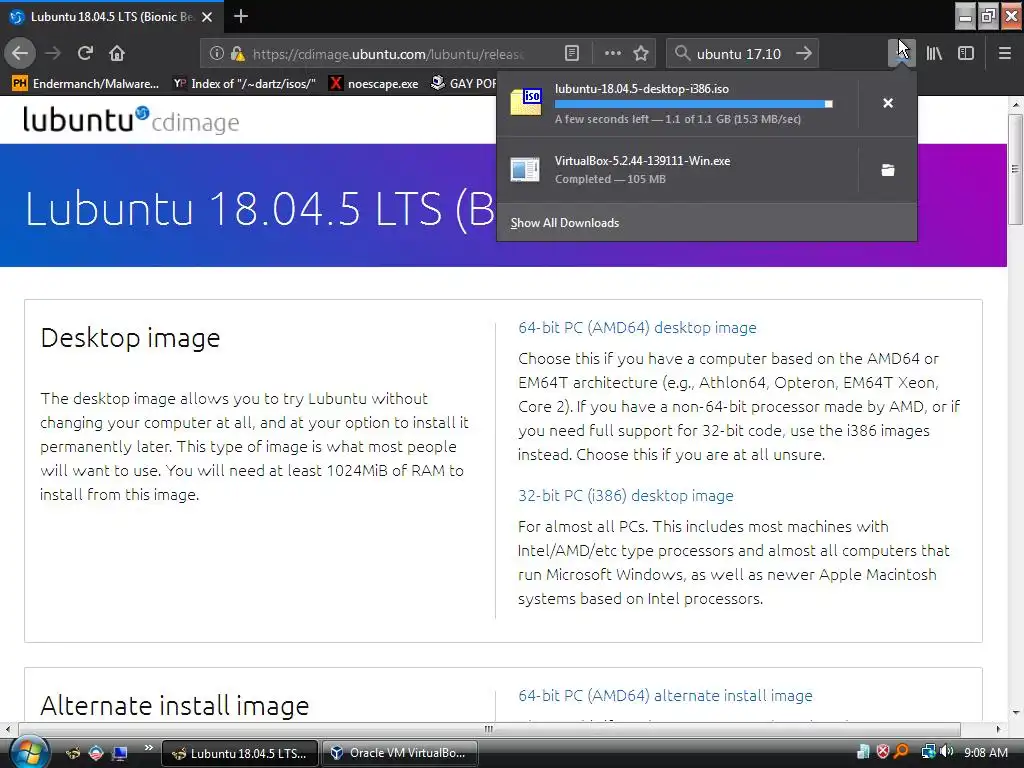
Task: Expand the quick launch chevron in taskbar
Action: click(149, 748)
